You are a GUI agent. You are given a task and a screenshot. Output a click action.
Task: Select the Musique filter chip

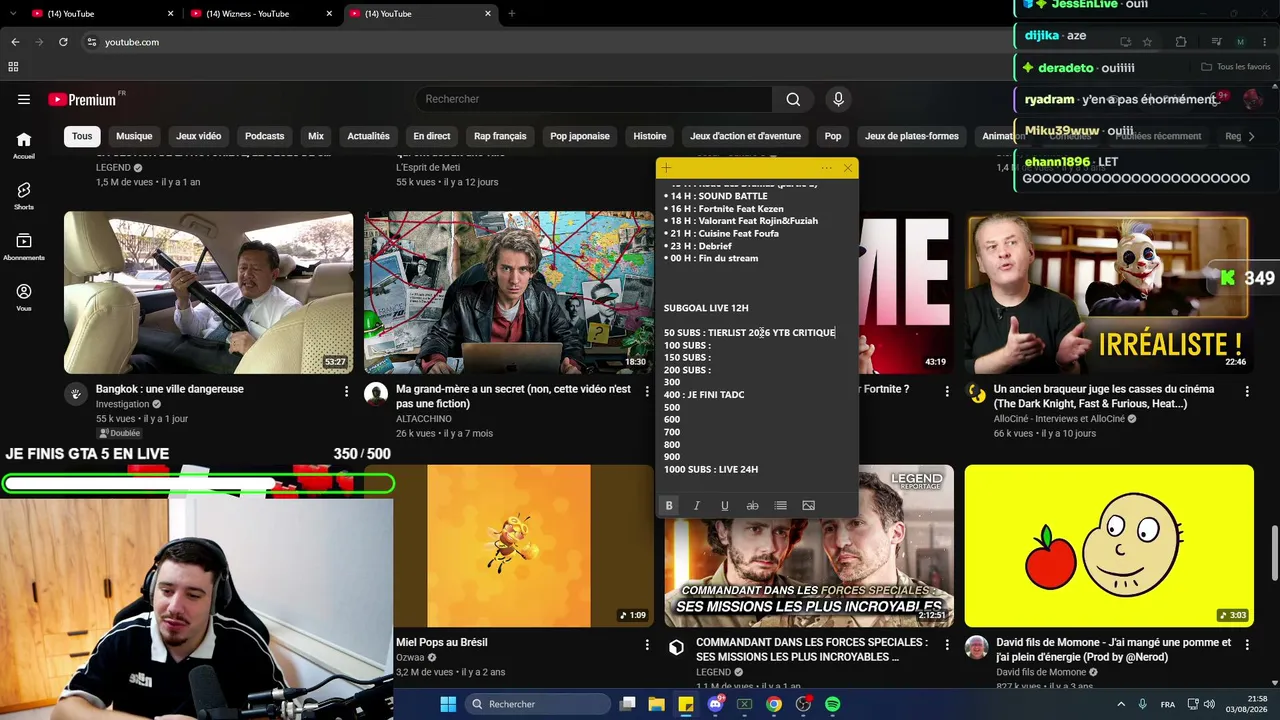[x=134, y=136]
